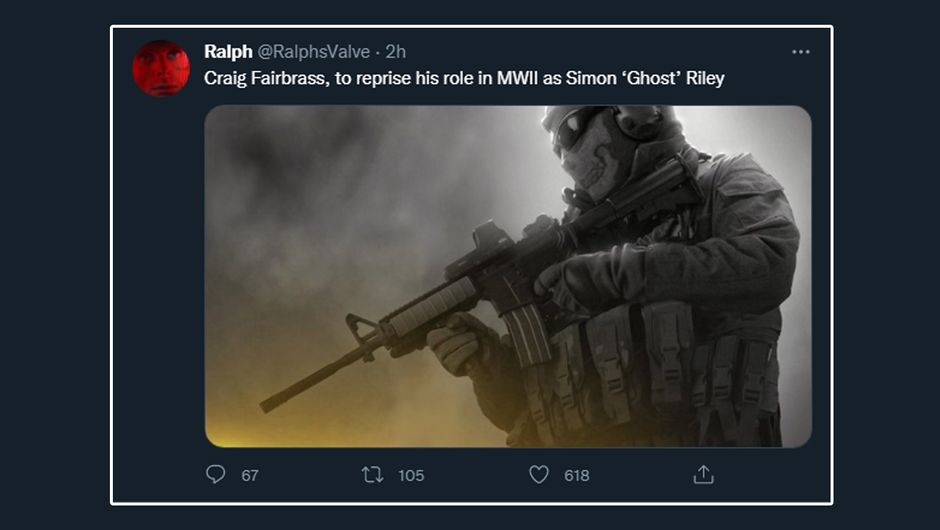Screen dimensions: 940x530
Task: Open the three-dot more options menu
Action: point(801,52)
